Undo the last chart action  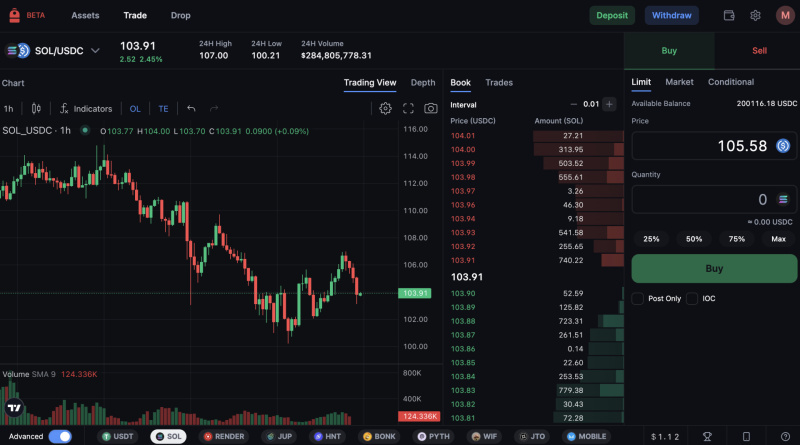point(191,108)
